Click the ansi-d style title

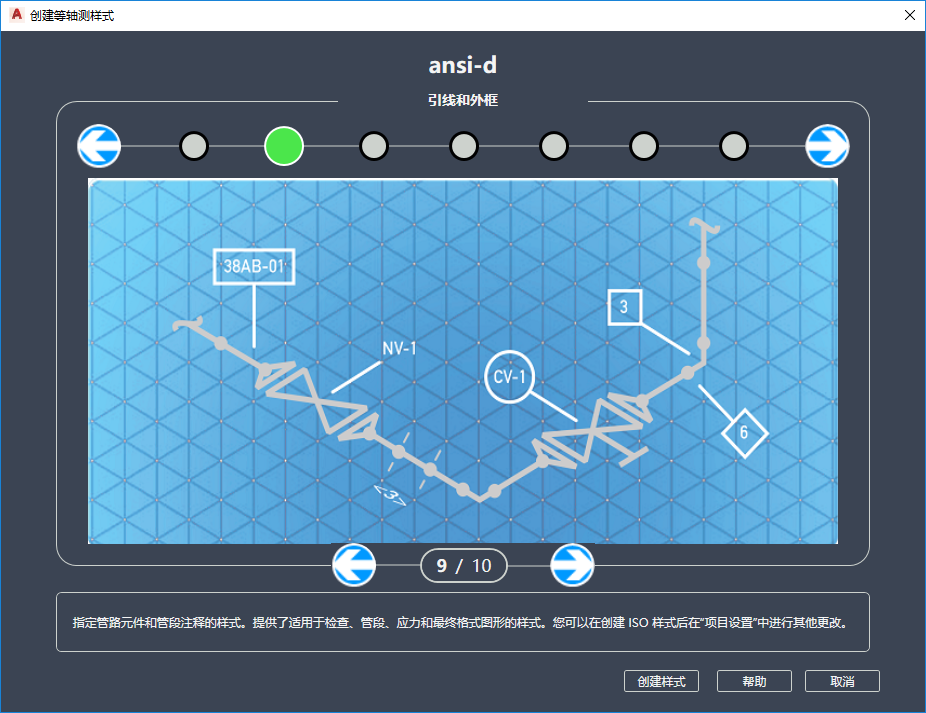pyautogui.click(x=463, y=65)
